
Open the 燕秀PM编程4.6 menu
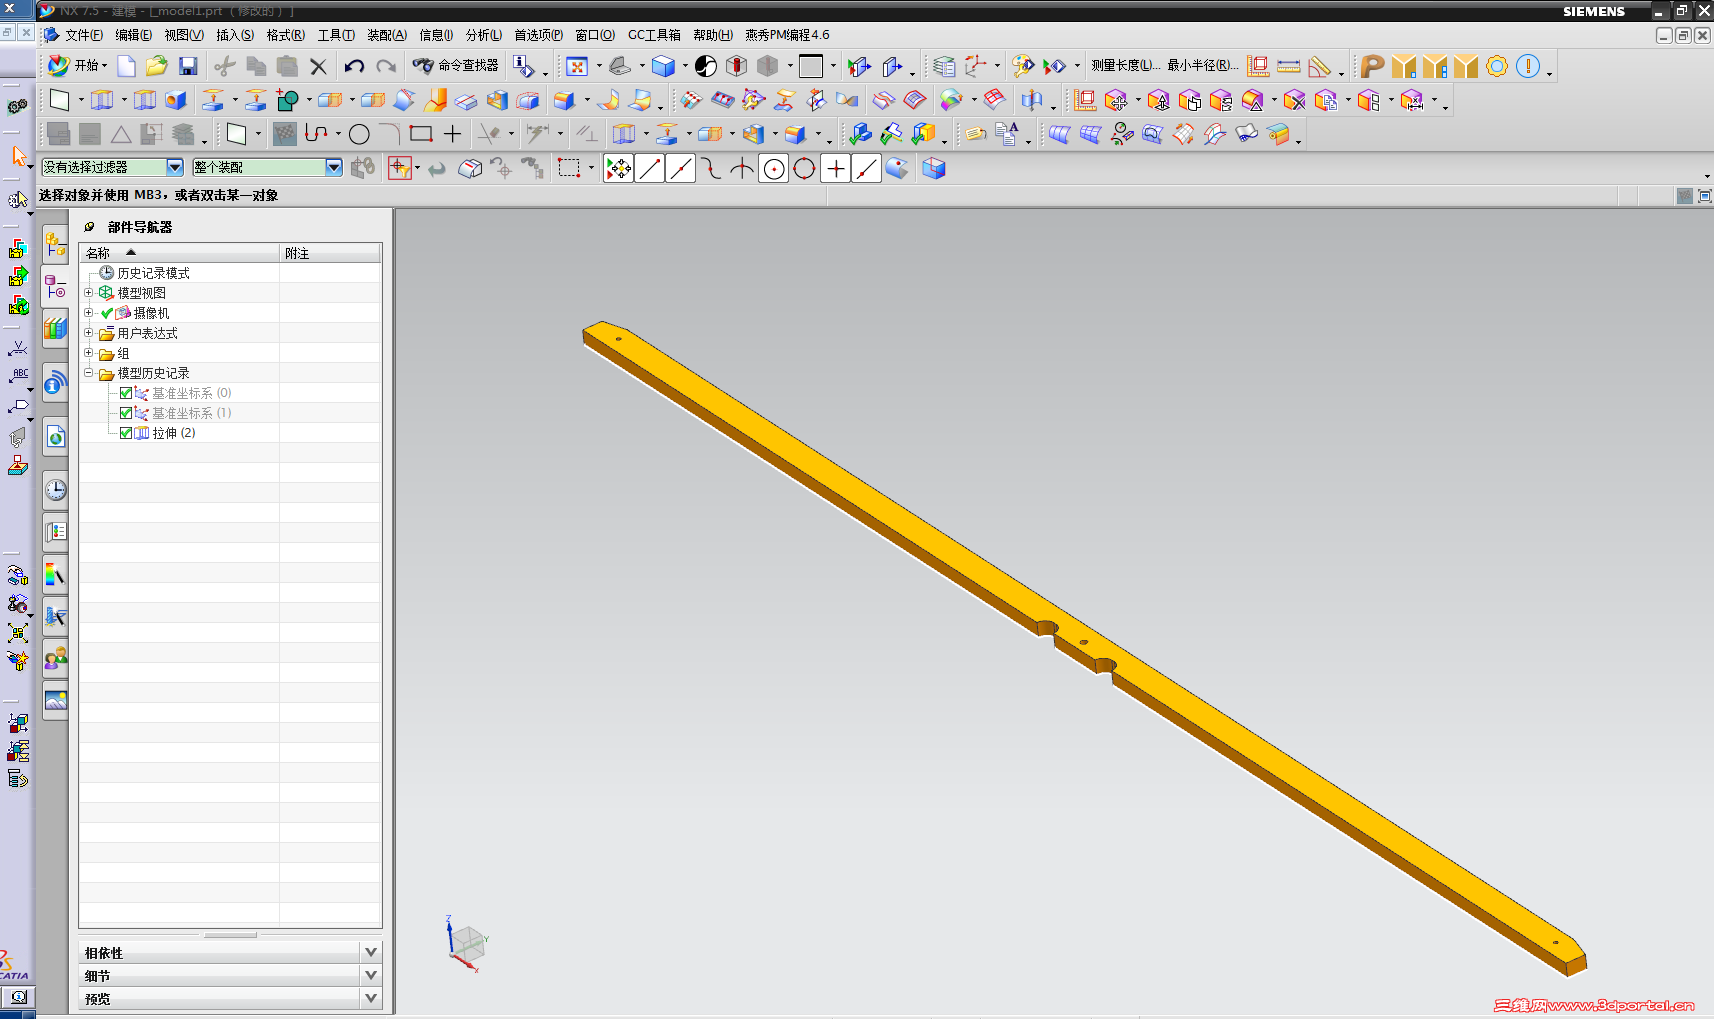point(787,35)
